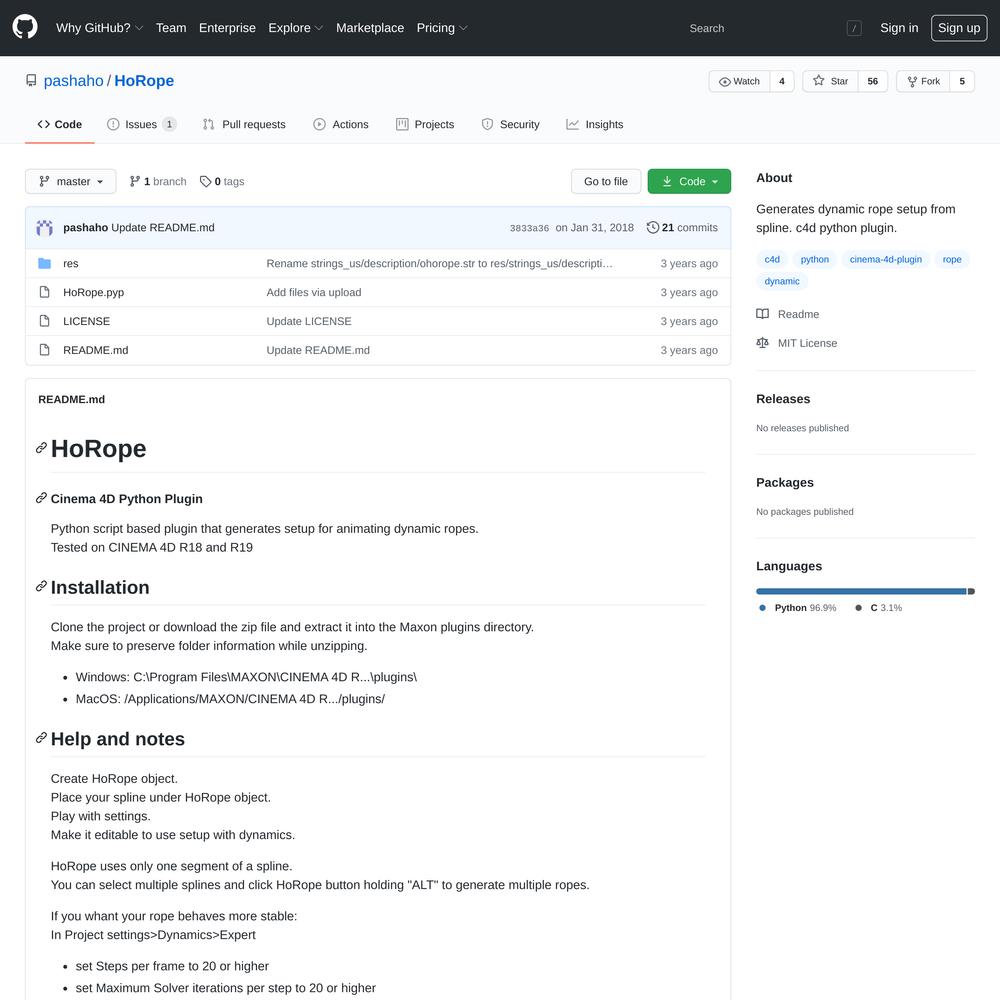Watch the repository
This screenshot has width=1000, height=1000.
pyautogui.click(x=739, y=81)
